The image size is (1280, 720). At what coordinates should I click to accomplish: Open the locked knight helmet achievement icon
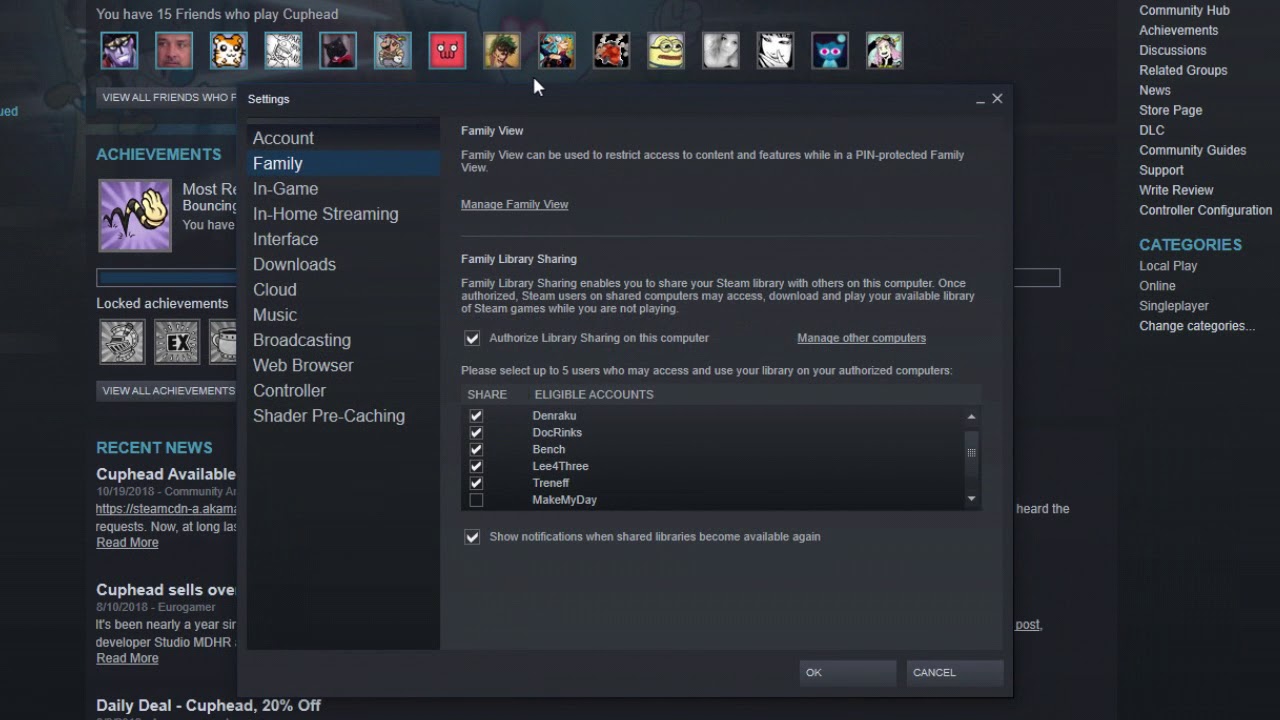[122, 342]
